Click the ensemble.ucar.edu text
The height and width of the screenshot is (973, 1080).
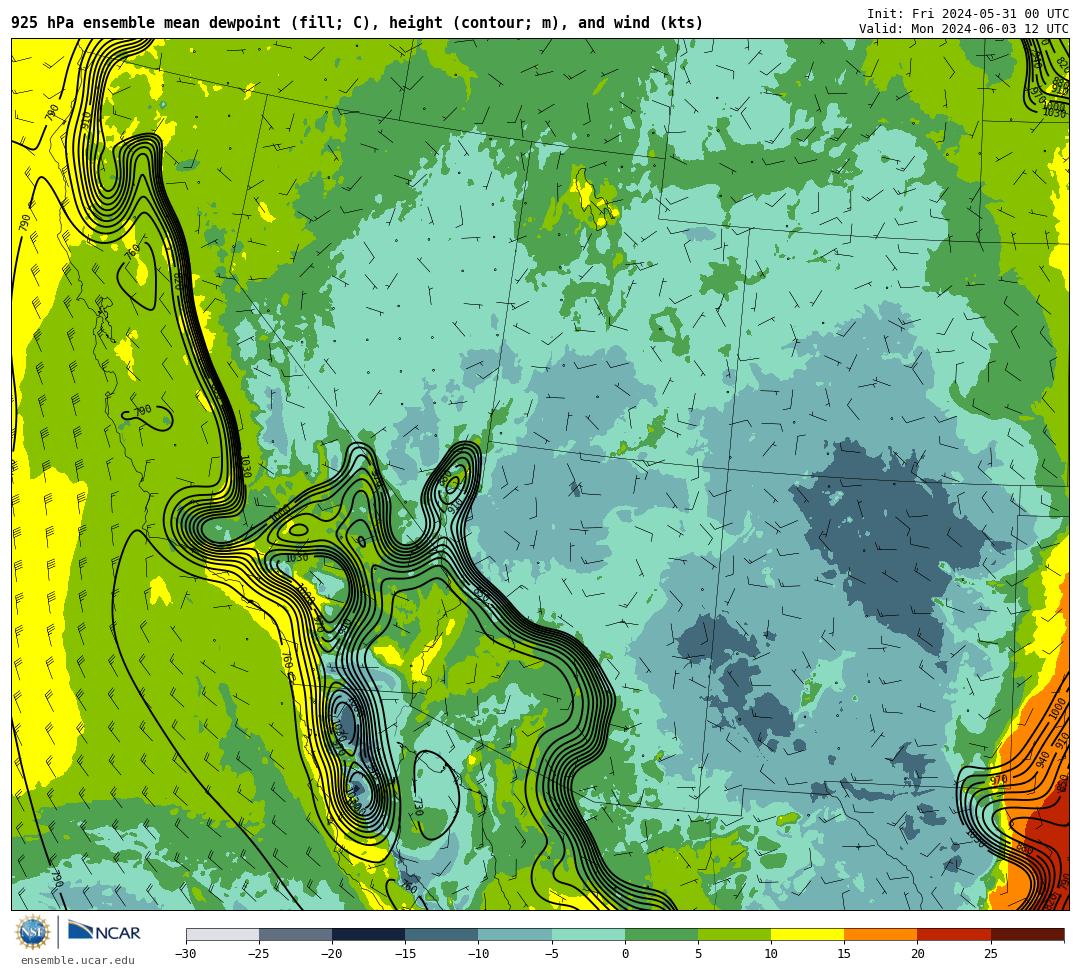point(77,960)
